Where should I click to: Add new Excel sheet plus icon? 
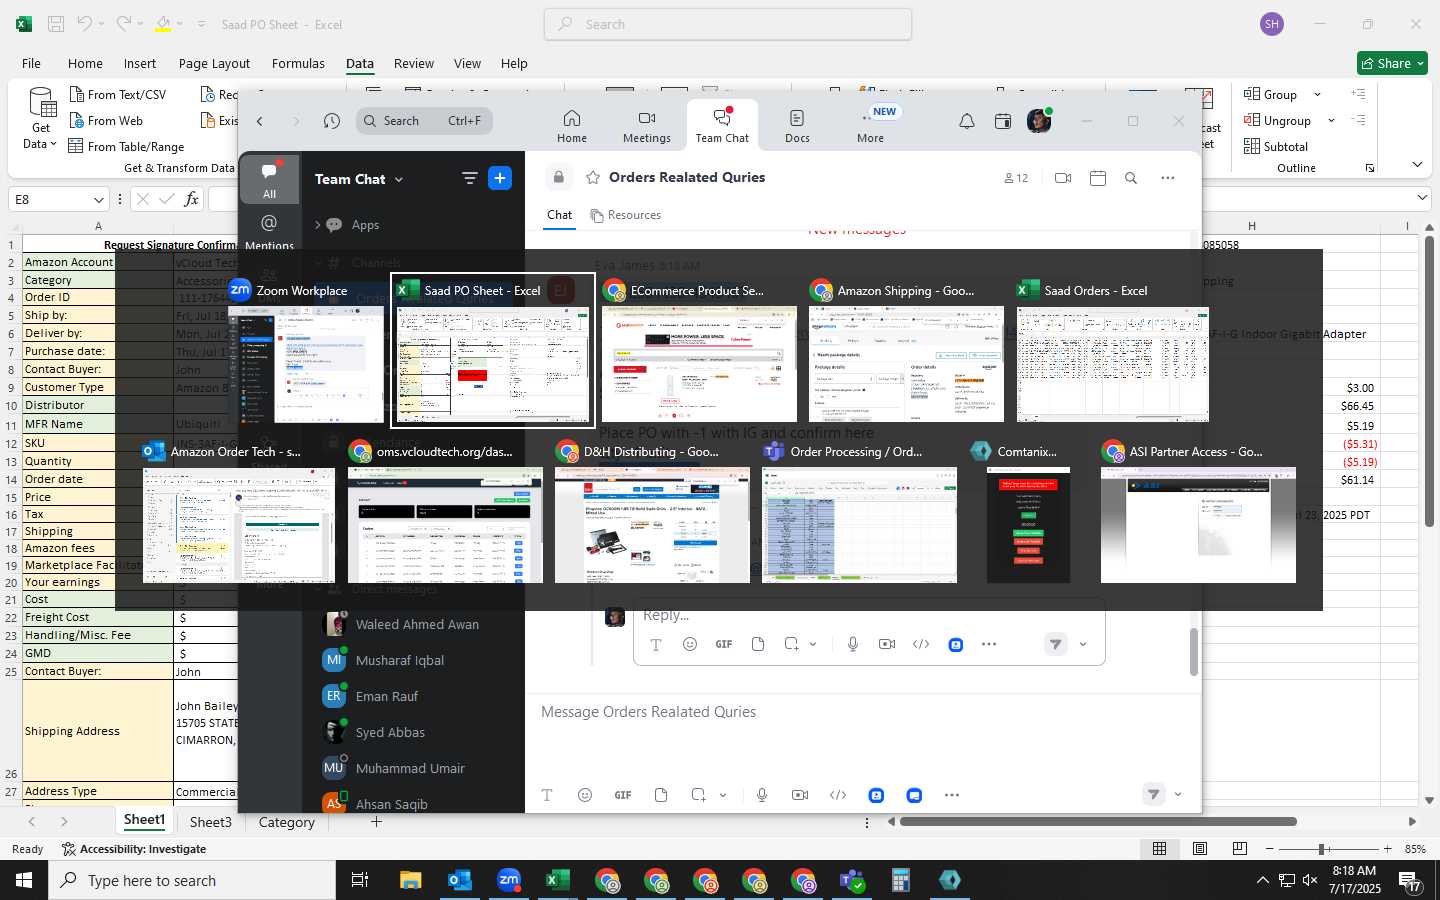coord(376,822)
